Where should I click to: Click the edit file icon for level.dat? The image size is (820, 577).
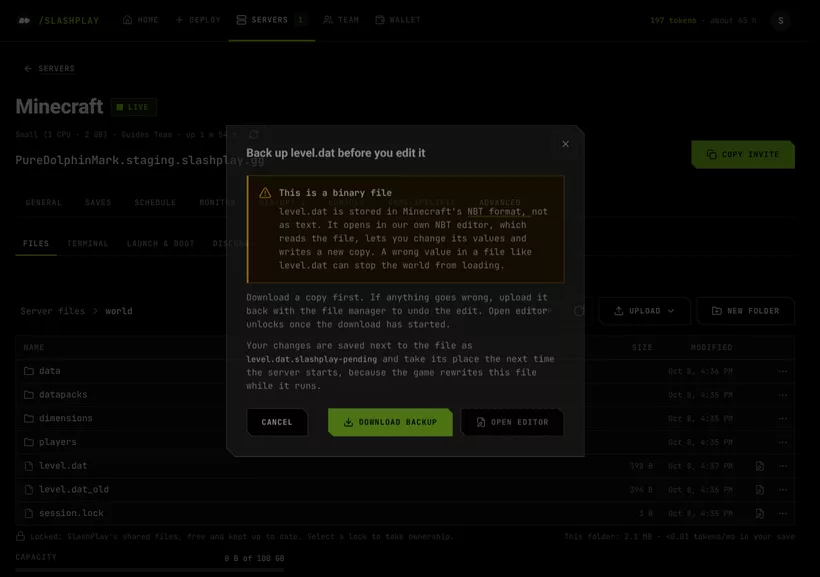(x=759, y=466)
